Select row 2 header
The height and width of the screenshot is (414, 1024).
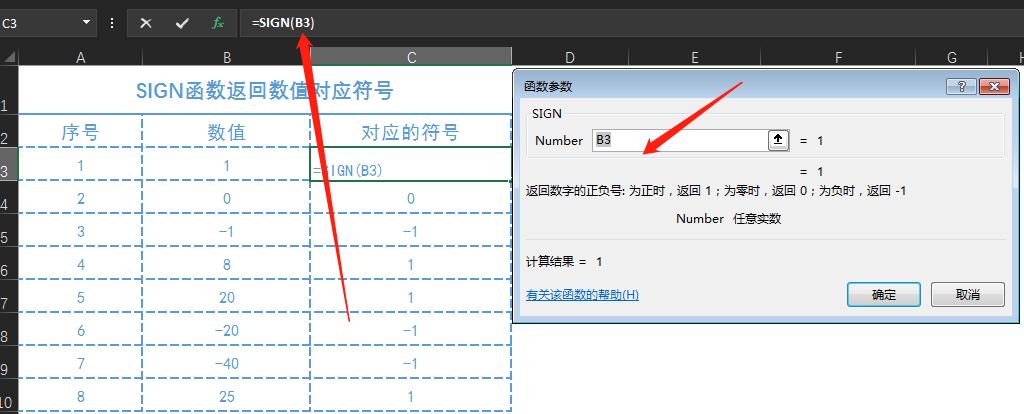(7, 131)
